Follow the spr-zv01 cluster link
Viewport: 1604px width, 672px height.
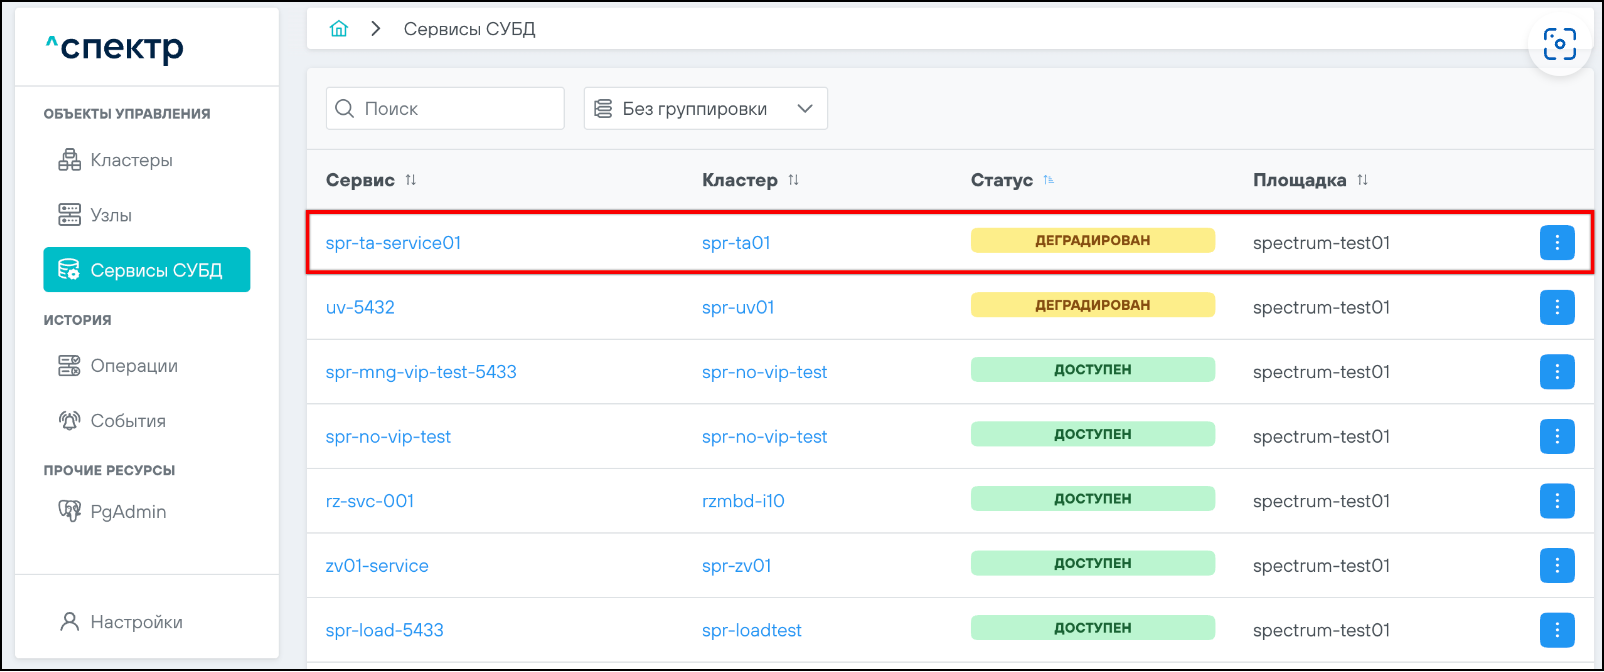click(x=737, y=566)
